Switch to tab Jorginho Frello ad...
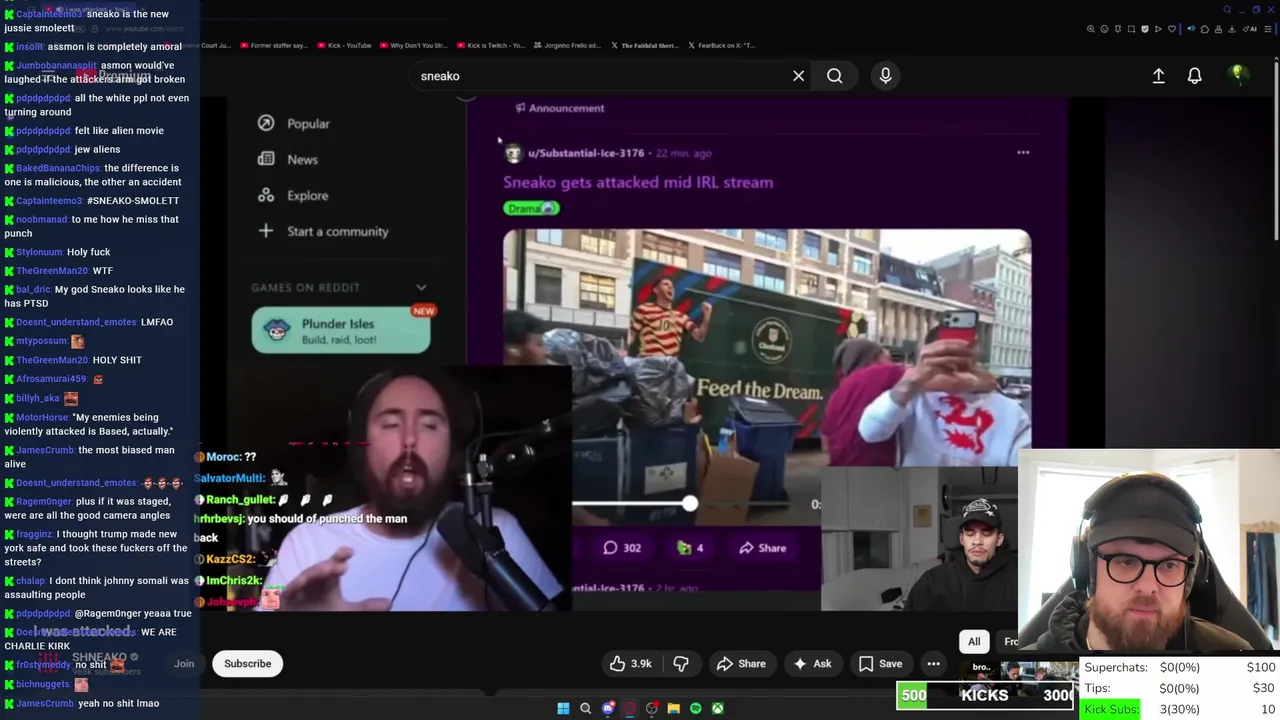The width and height of the screenshot is (1280, 720). [x=566, y=45]
